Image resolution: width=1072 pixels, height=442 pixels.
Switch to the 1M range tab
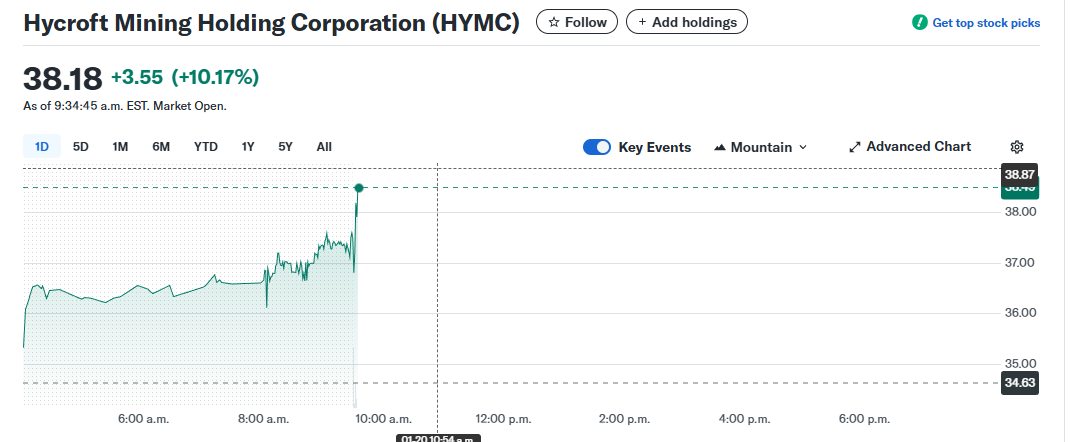click(120, 146)
